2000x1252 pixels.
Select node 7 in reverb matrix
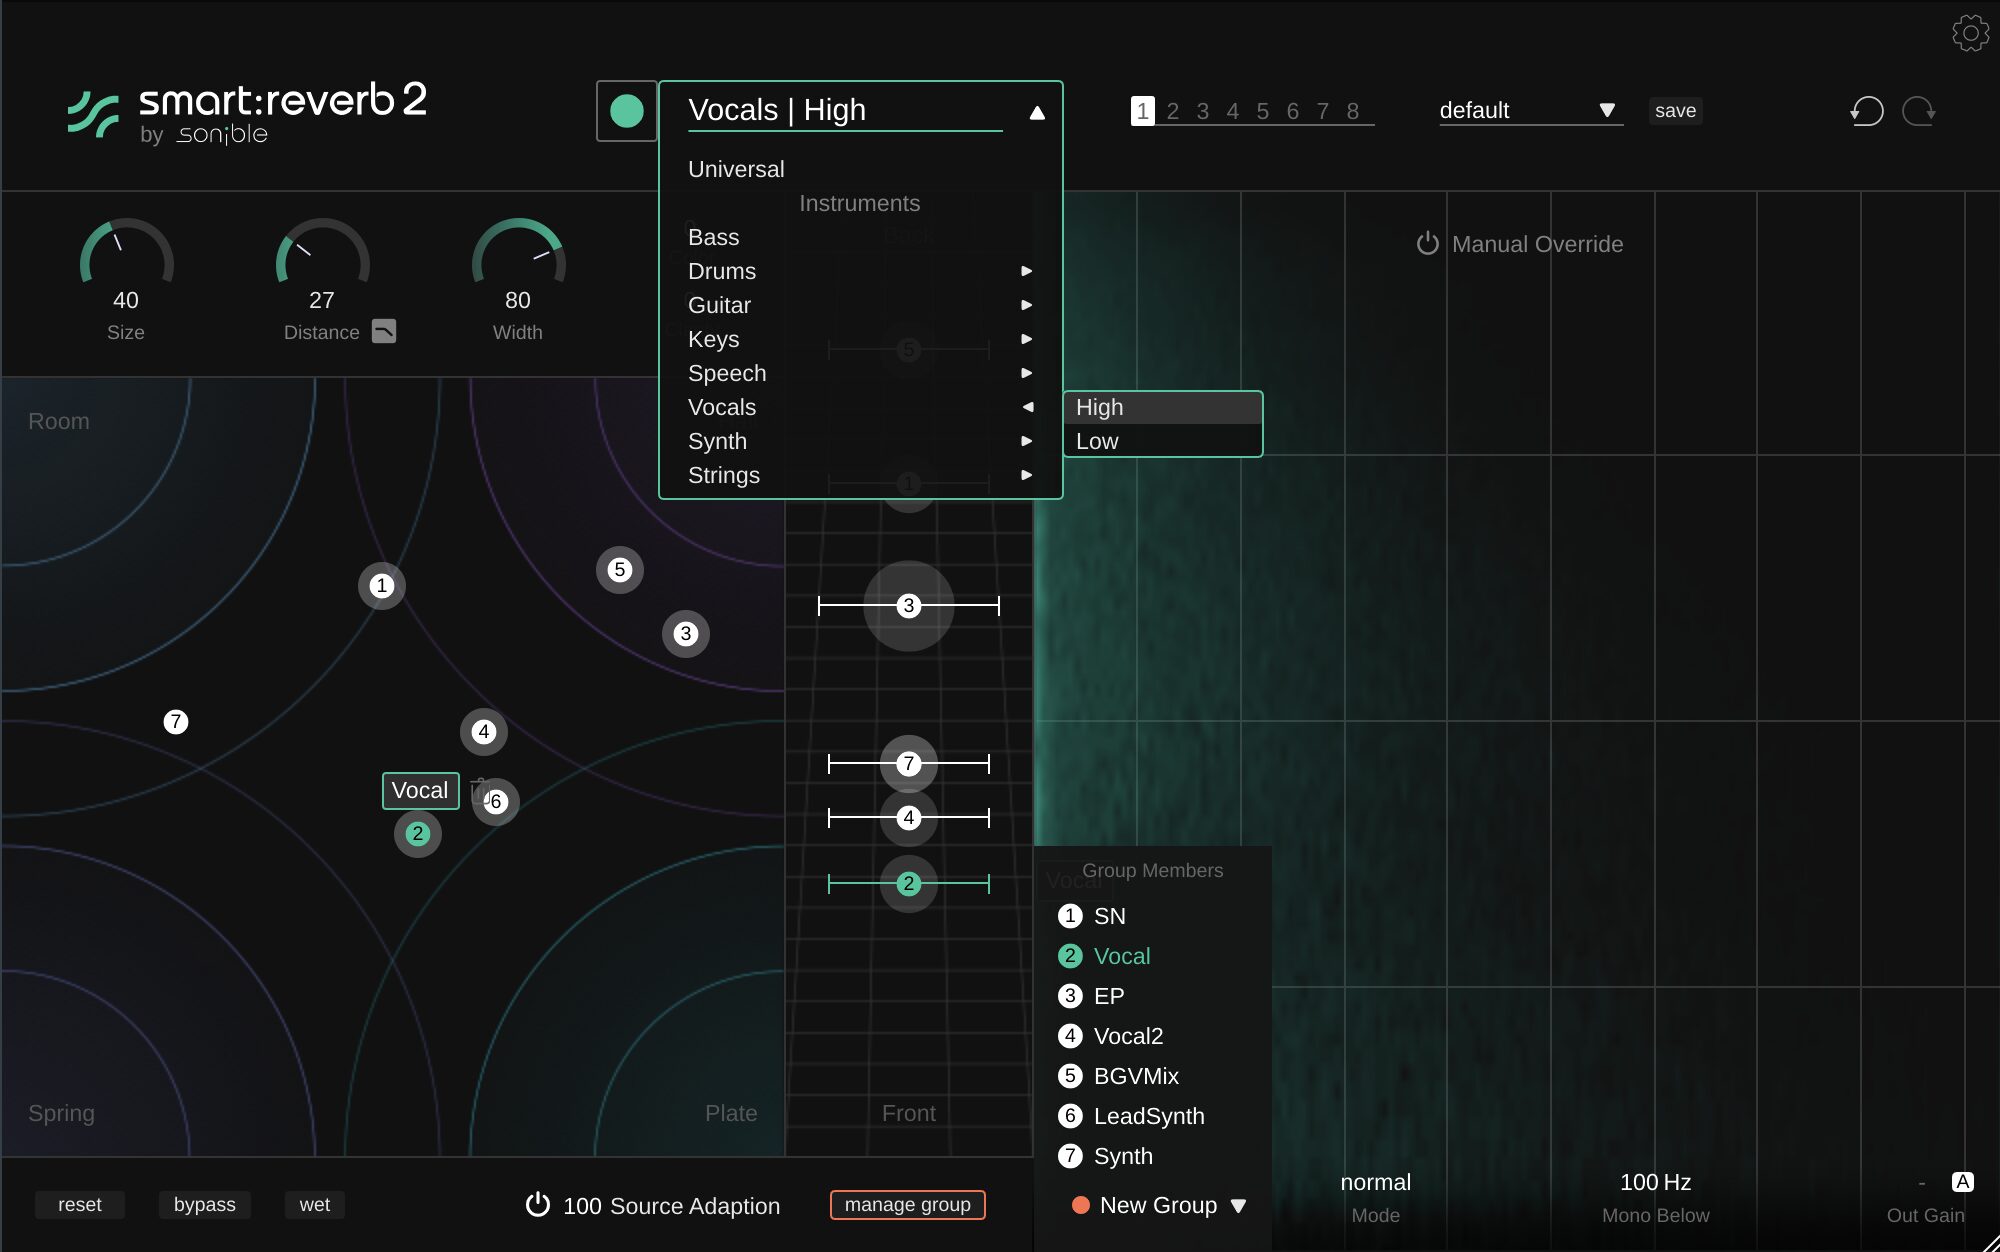(176, 722)
